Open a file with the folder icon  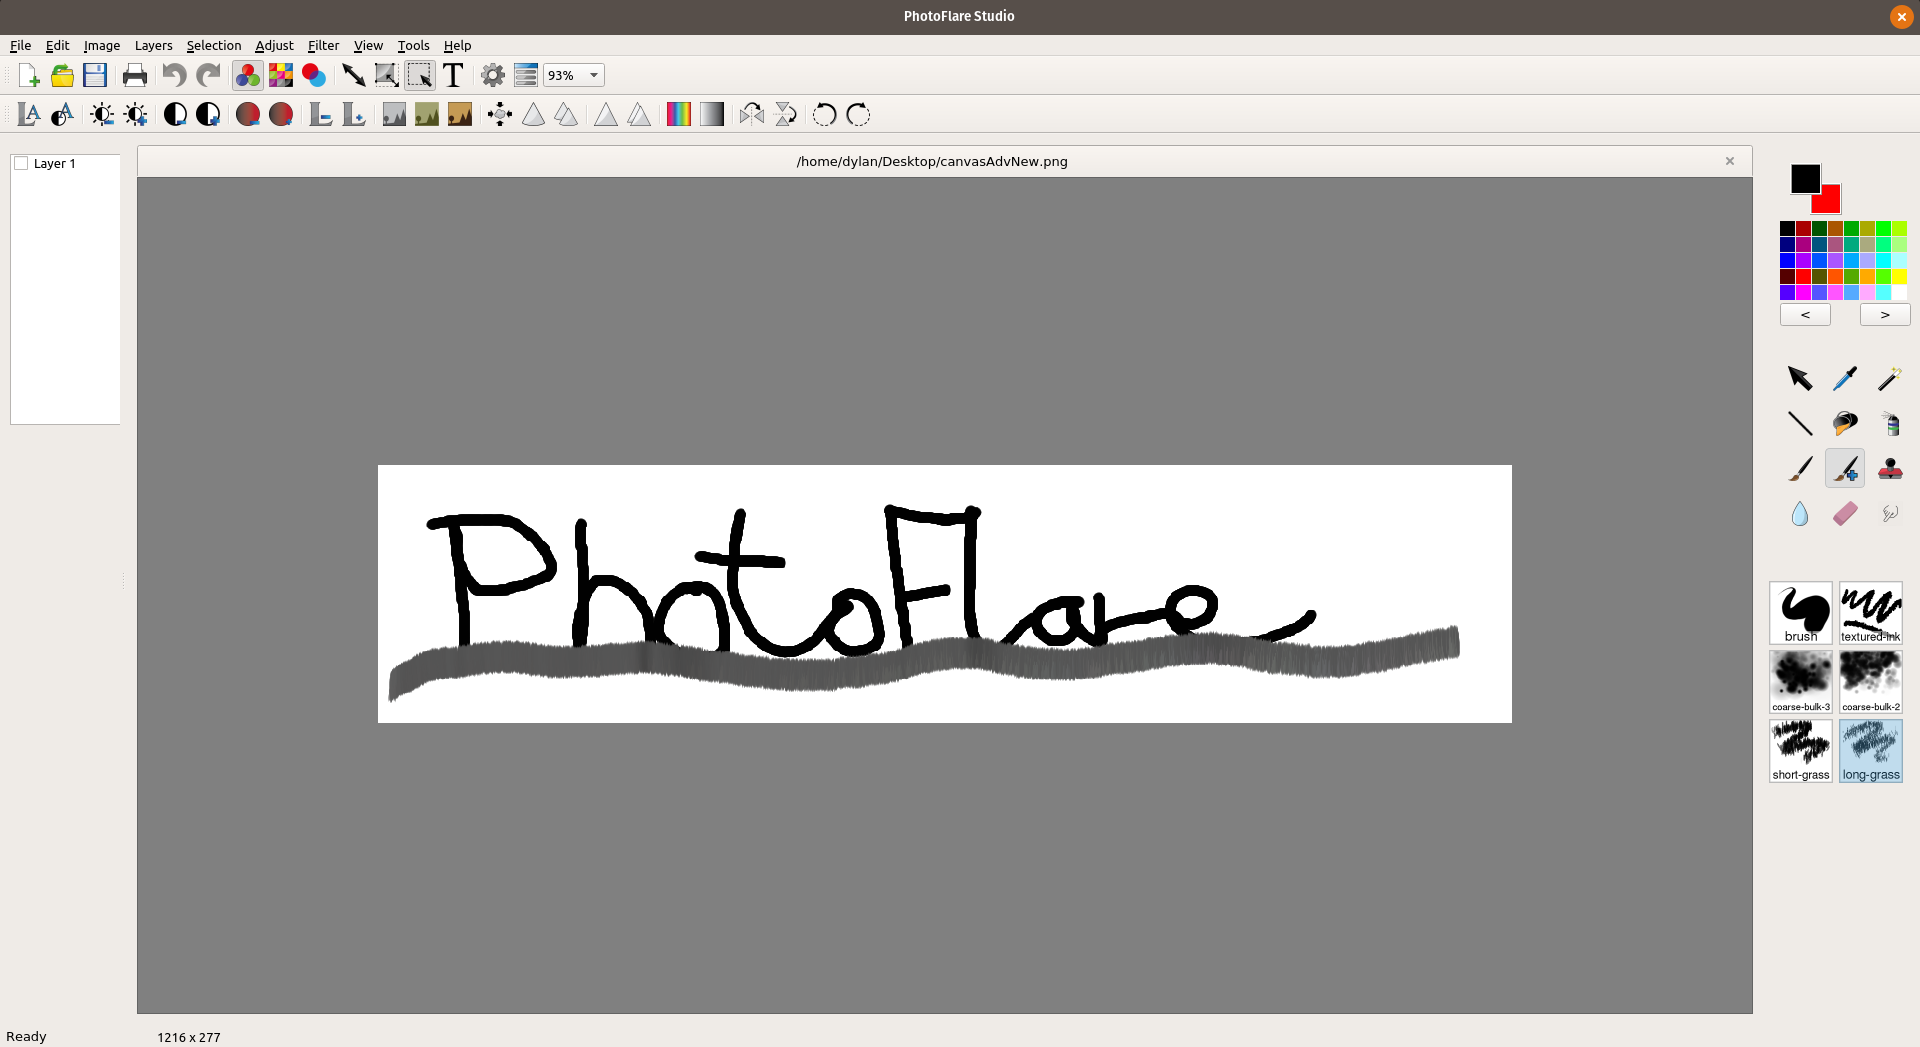[62, 75]
